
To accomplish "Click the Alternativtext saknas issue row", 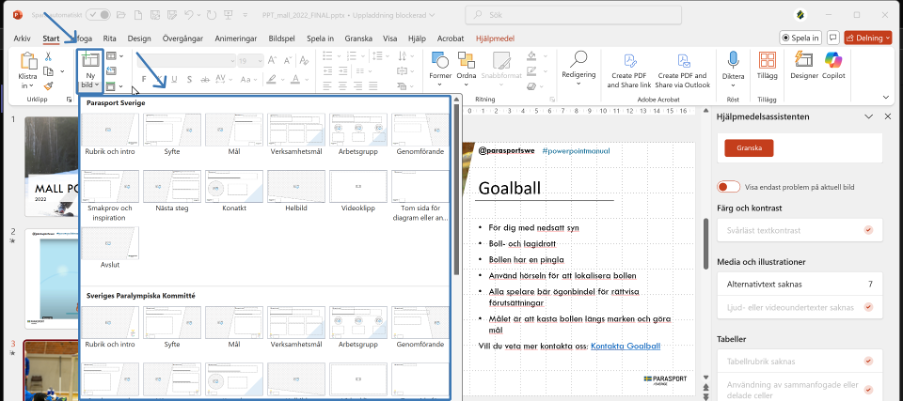I will point(800,284).
